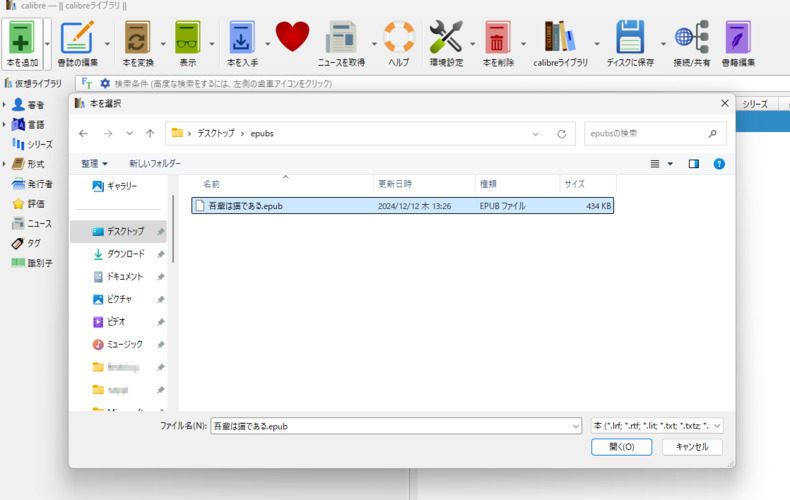Open ドキュメント in the navigation pane
This screenshot has height=500, width=790.
click(x=119, y=277)
